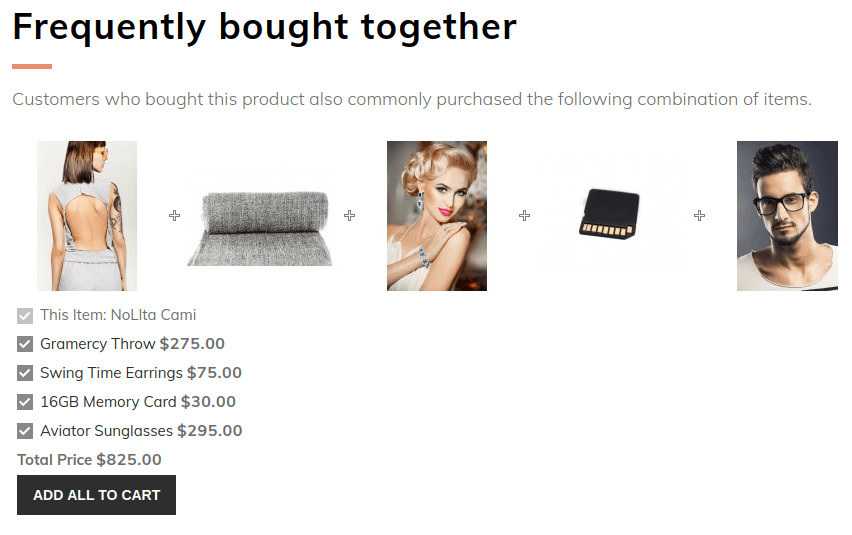The width and height of the screenshot is (852, 535).
Task: Click plus icon before the sunglasses photo
Action: click(x=699, y=216)
